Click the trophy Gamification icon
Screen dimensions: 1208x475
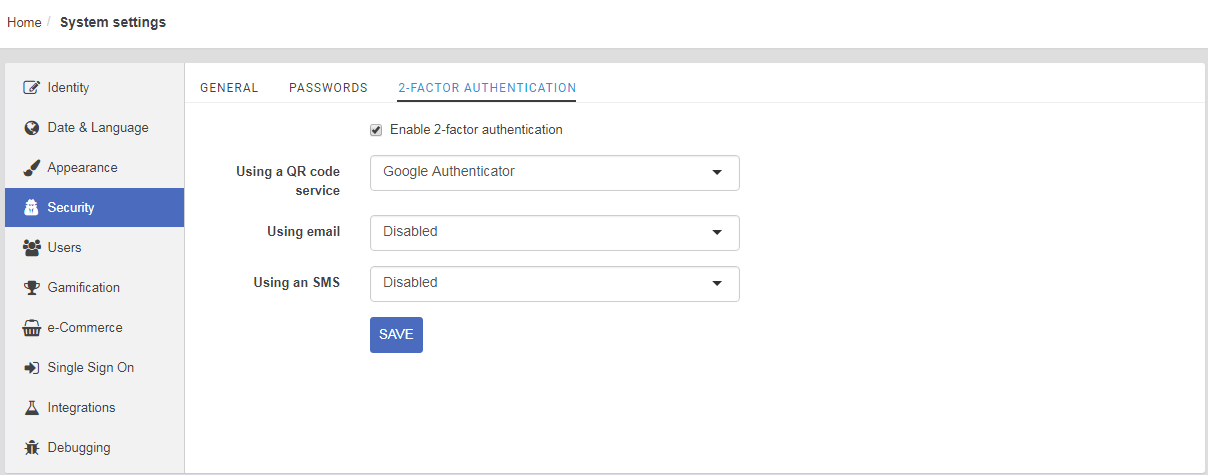(31, 288)
